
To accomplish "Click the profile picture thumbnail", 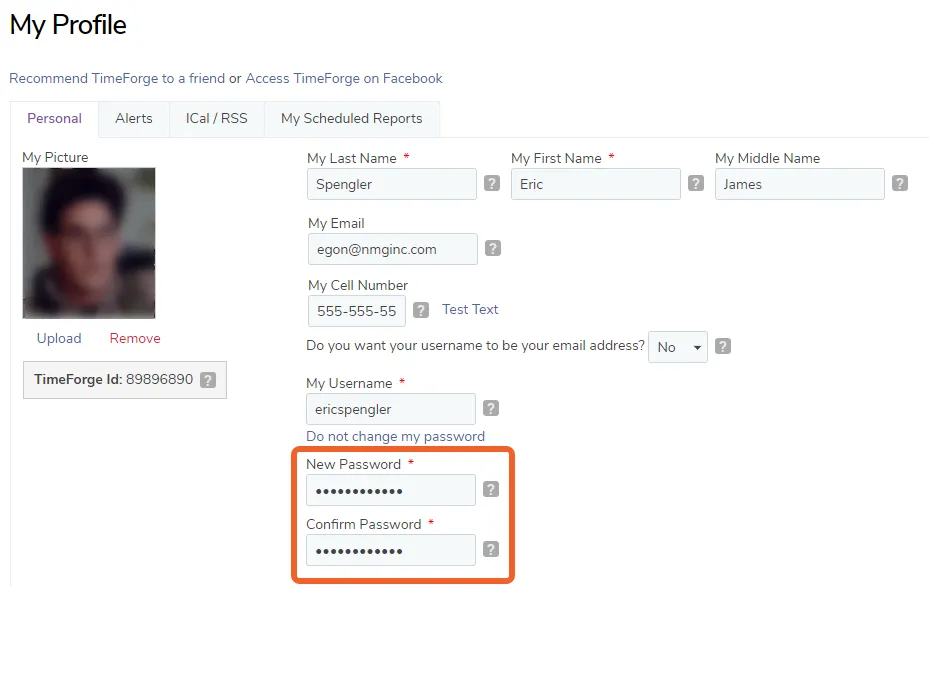I will point(89,243).
